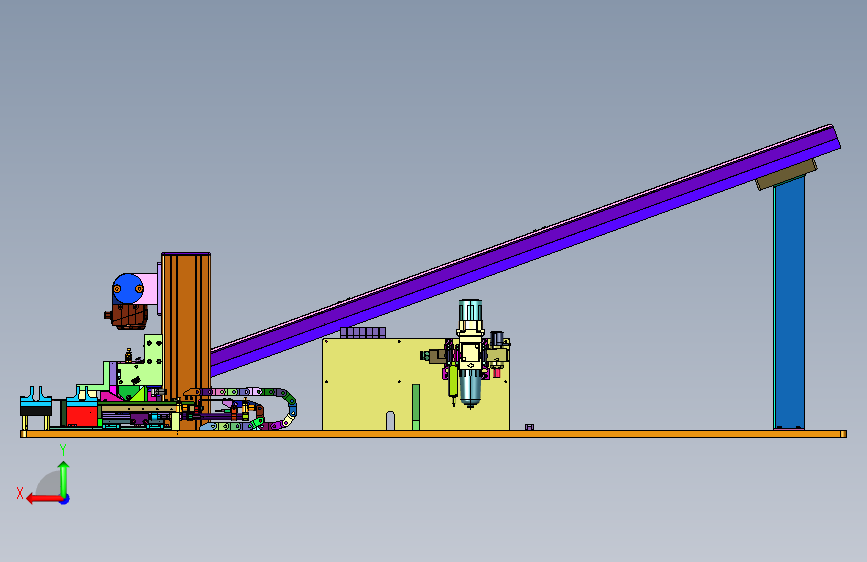Select the red block near the base
Screen dimensions: 867x562
click(x=82, y=415)
